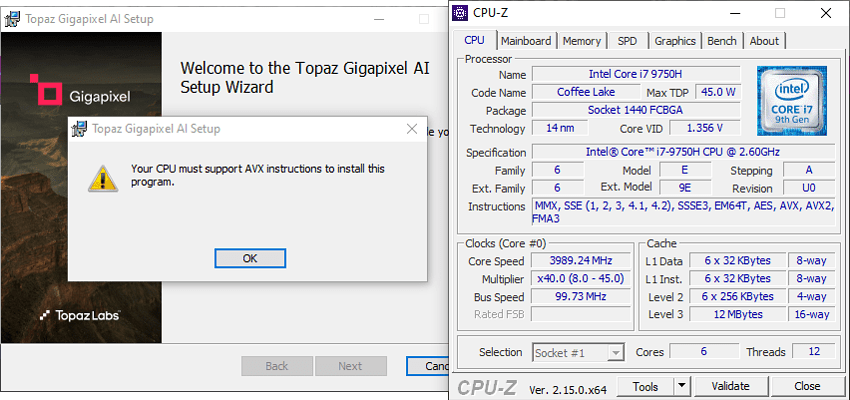Click the L1 Inst. value '6 x 32 KBytes'
Image resolution: width=850 pixels, height=400 pixels.
(737, 279)
